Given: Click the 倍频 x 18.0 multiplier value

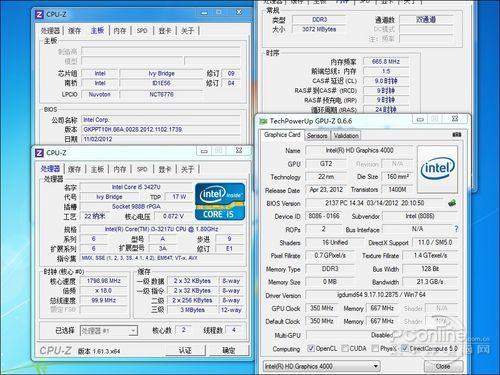Looking at the screenshot, I should coord(104,291).
